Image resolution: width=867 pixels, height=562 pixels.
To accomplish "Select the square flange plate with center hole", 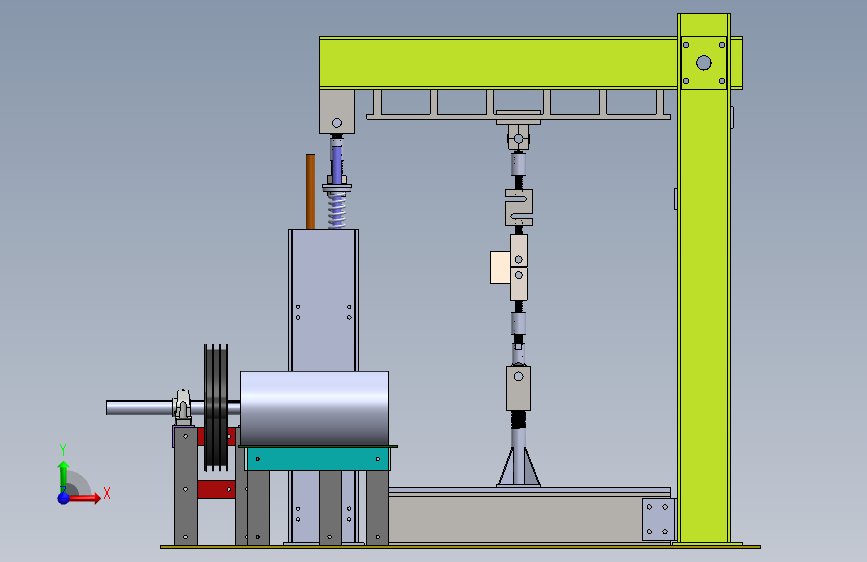I will pyautogui.click(x=704, y=63).
